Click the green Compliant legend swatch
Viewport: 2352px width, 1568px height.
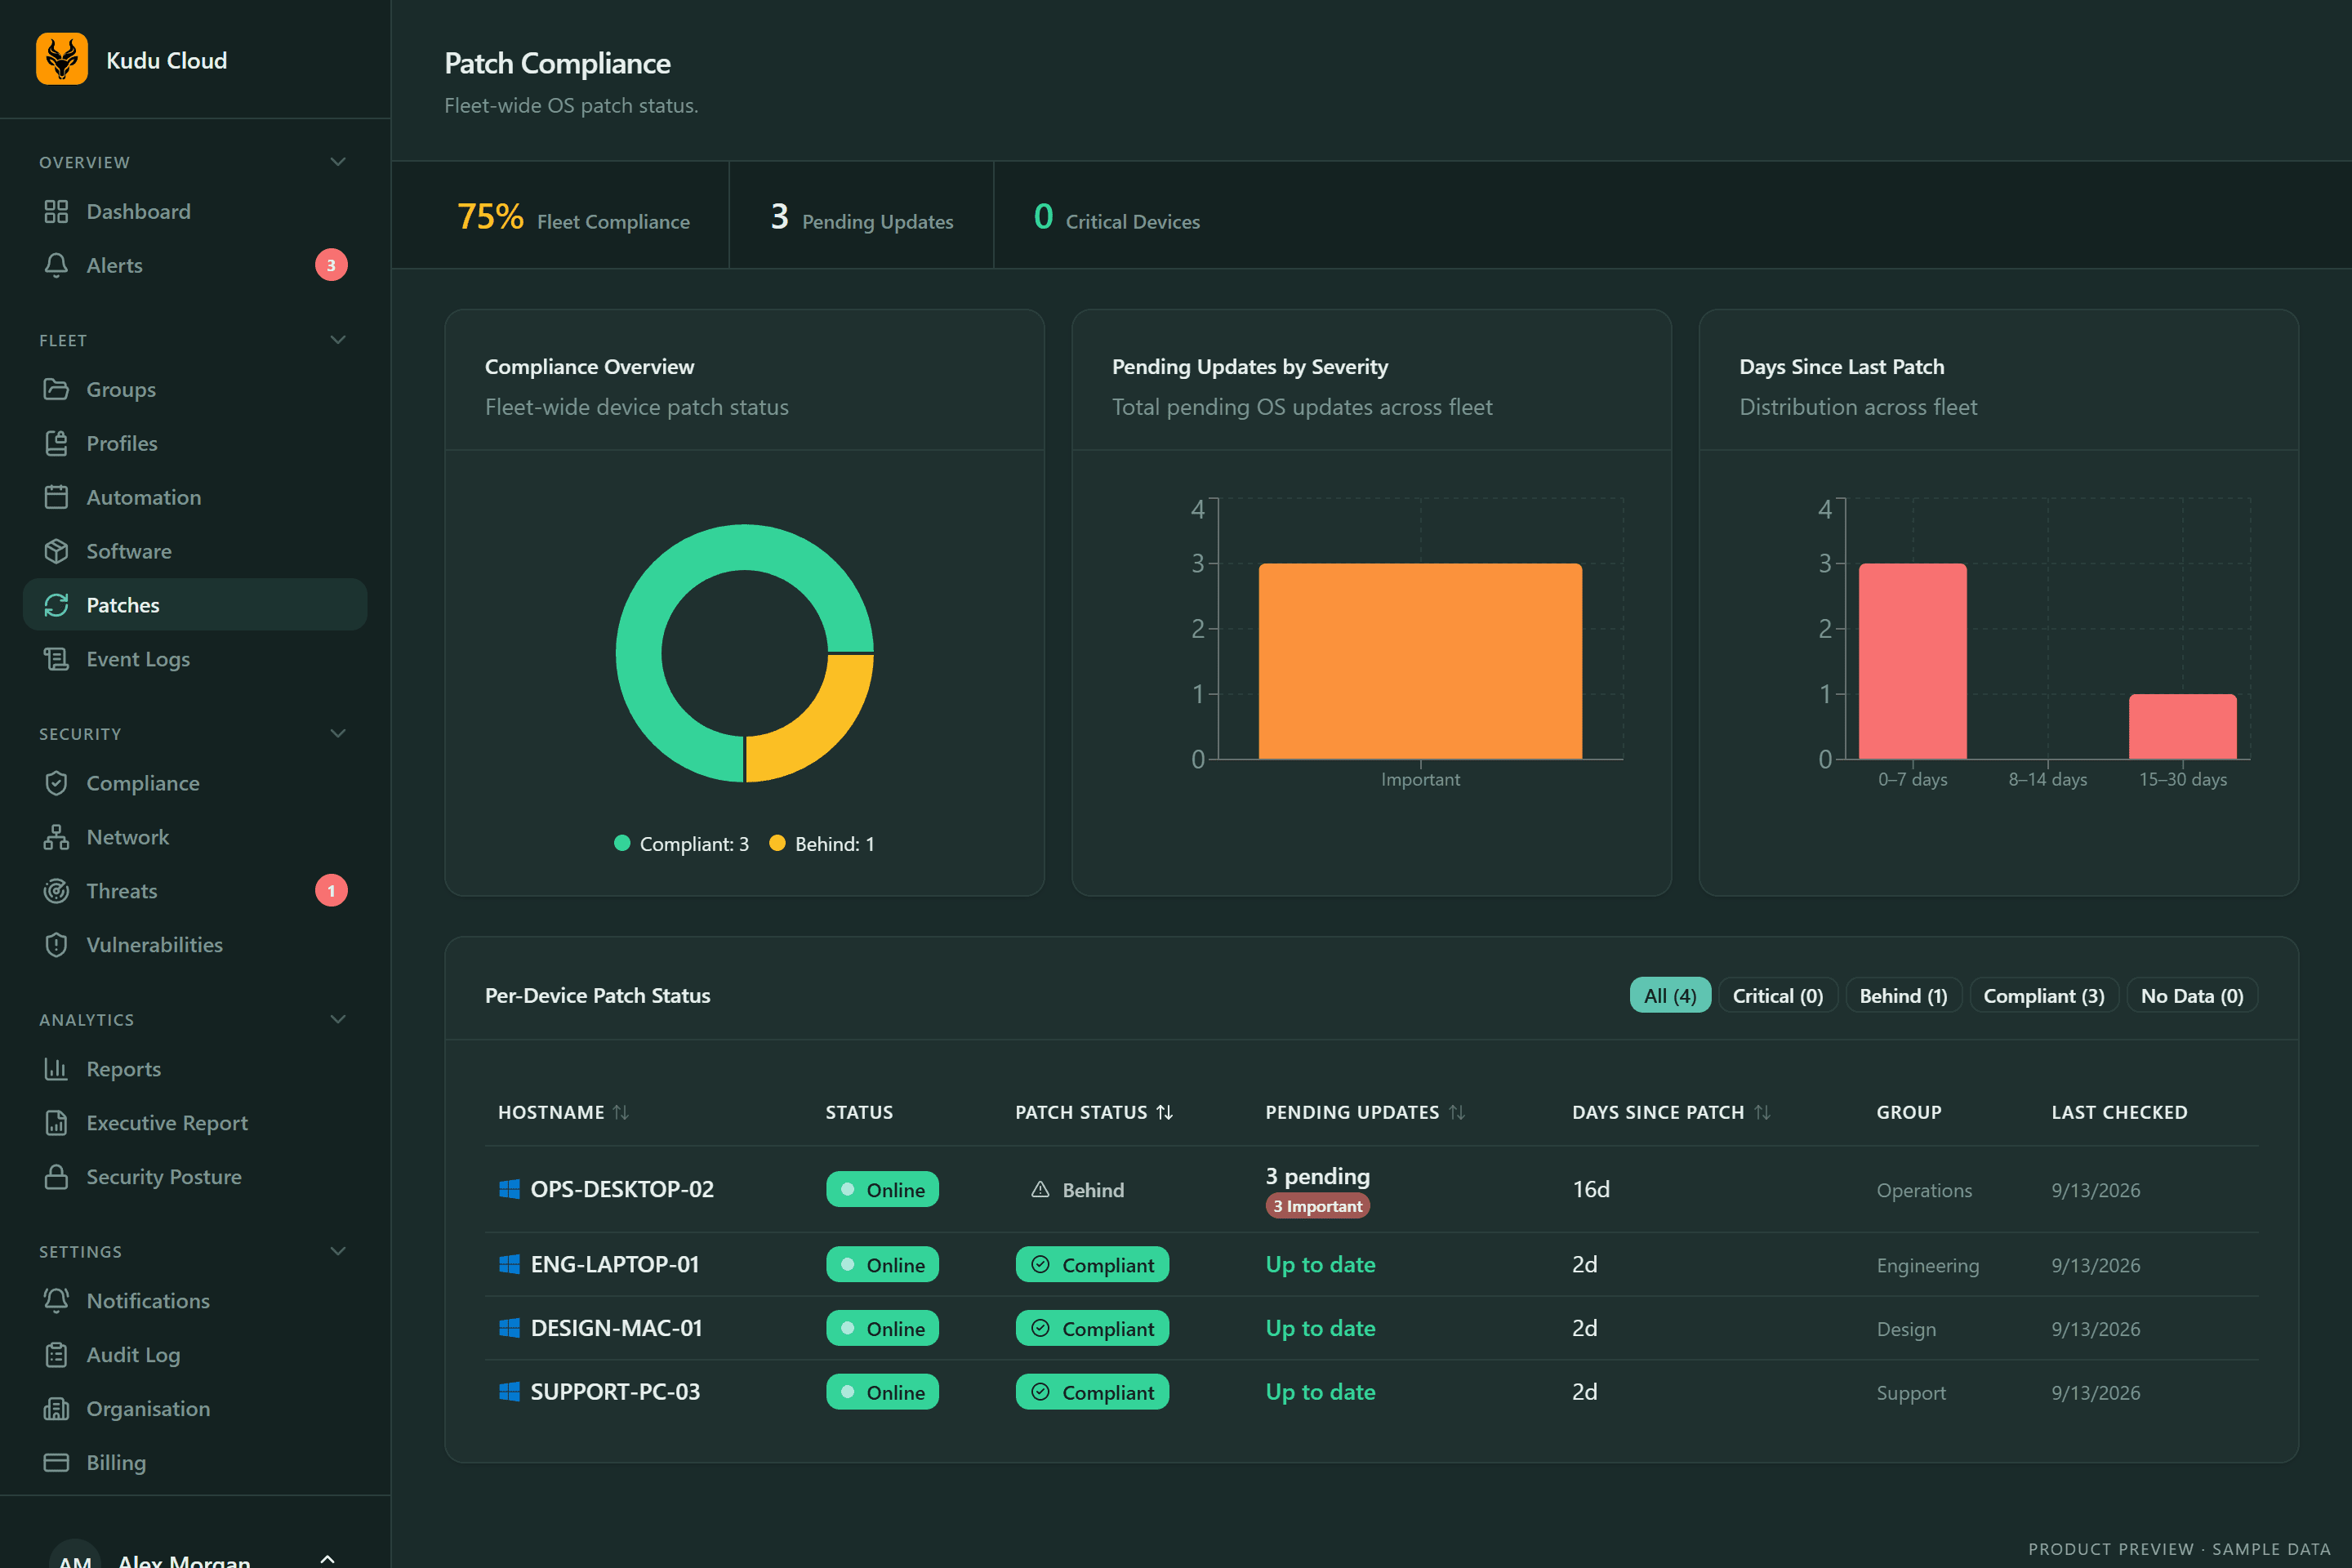pyautogui.click(x=622, y=843)
